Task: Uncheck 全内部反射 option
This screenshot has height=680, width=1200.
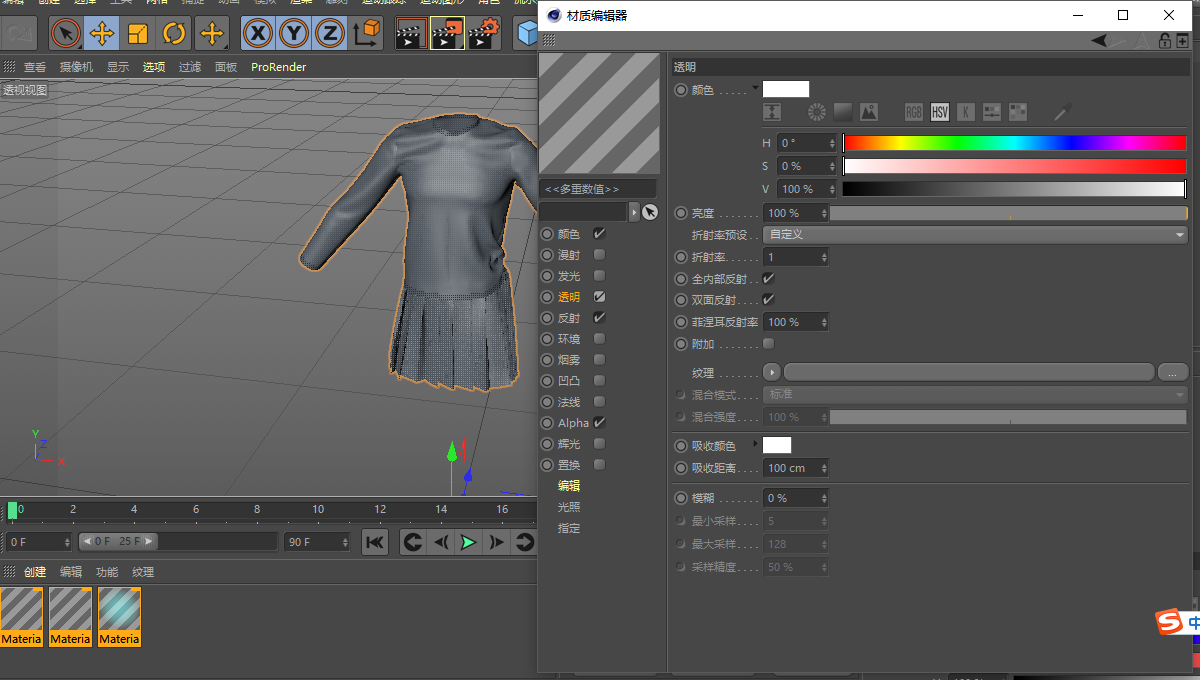Action: click(x=768, y=279)
